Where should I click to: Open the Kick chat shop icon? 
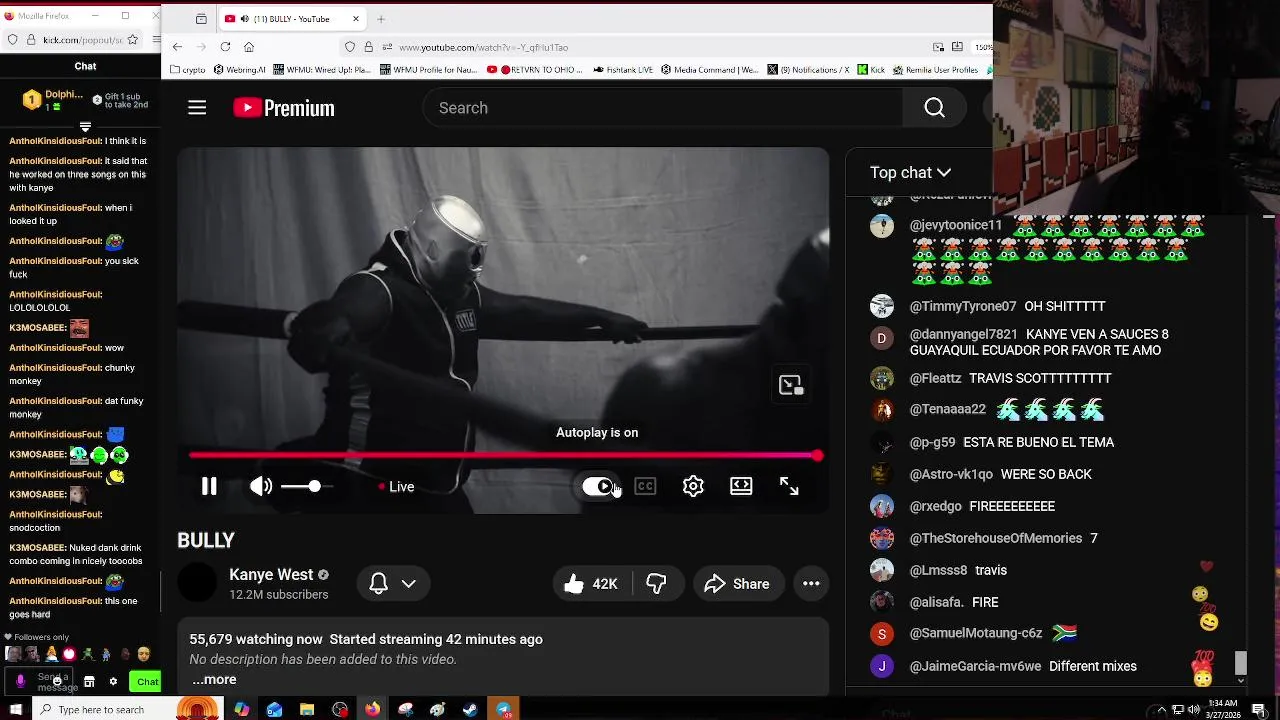coord(89,682)
